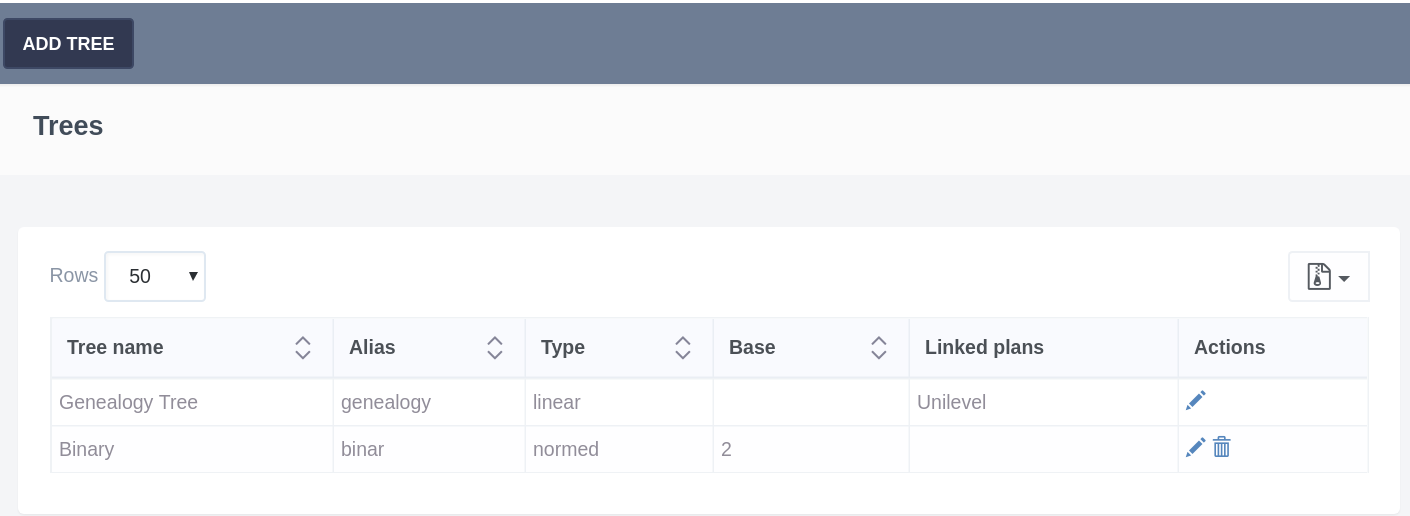The width and height of the screenshot is (1410, 516).
Task: Click the normed type cell
Action: pos(566,449)
